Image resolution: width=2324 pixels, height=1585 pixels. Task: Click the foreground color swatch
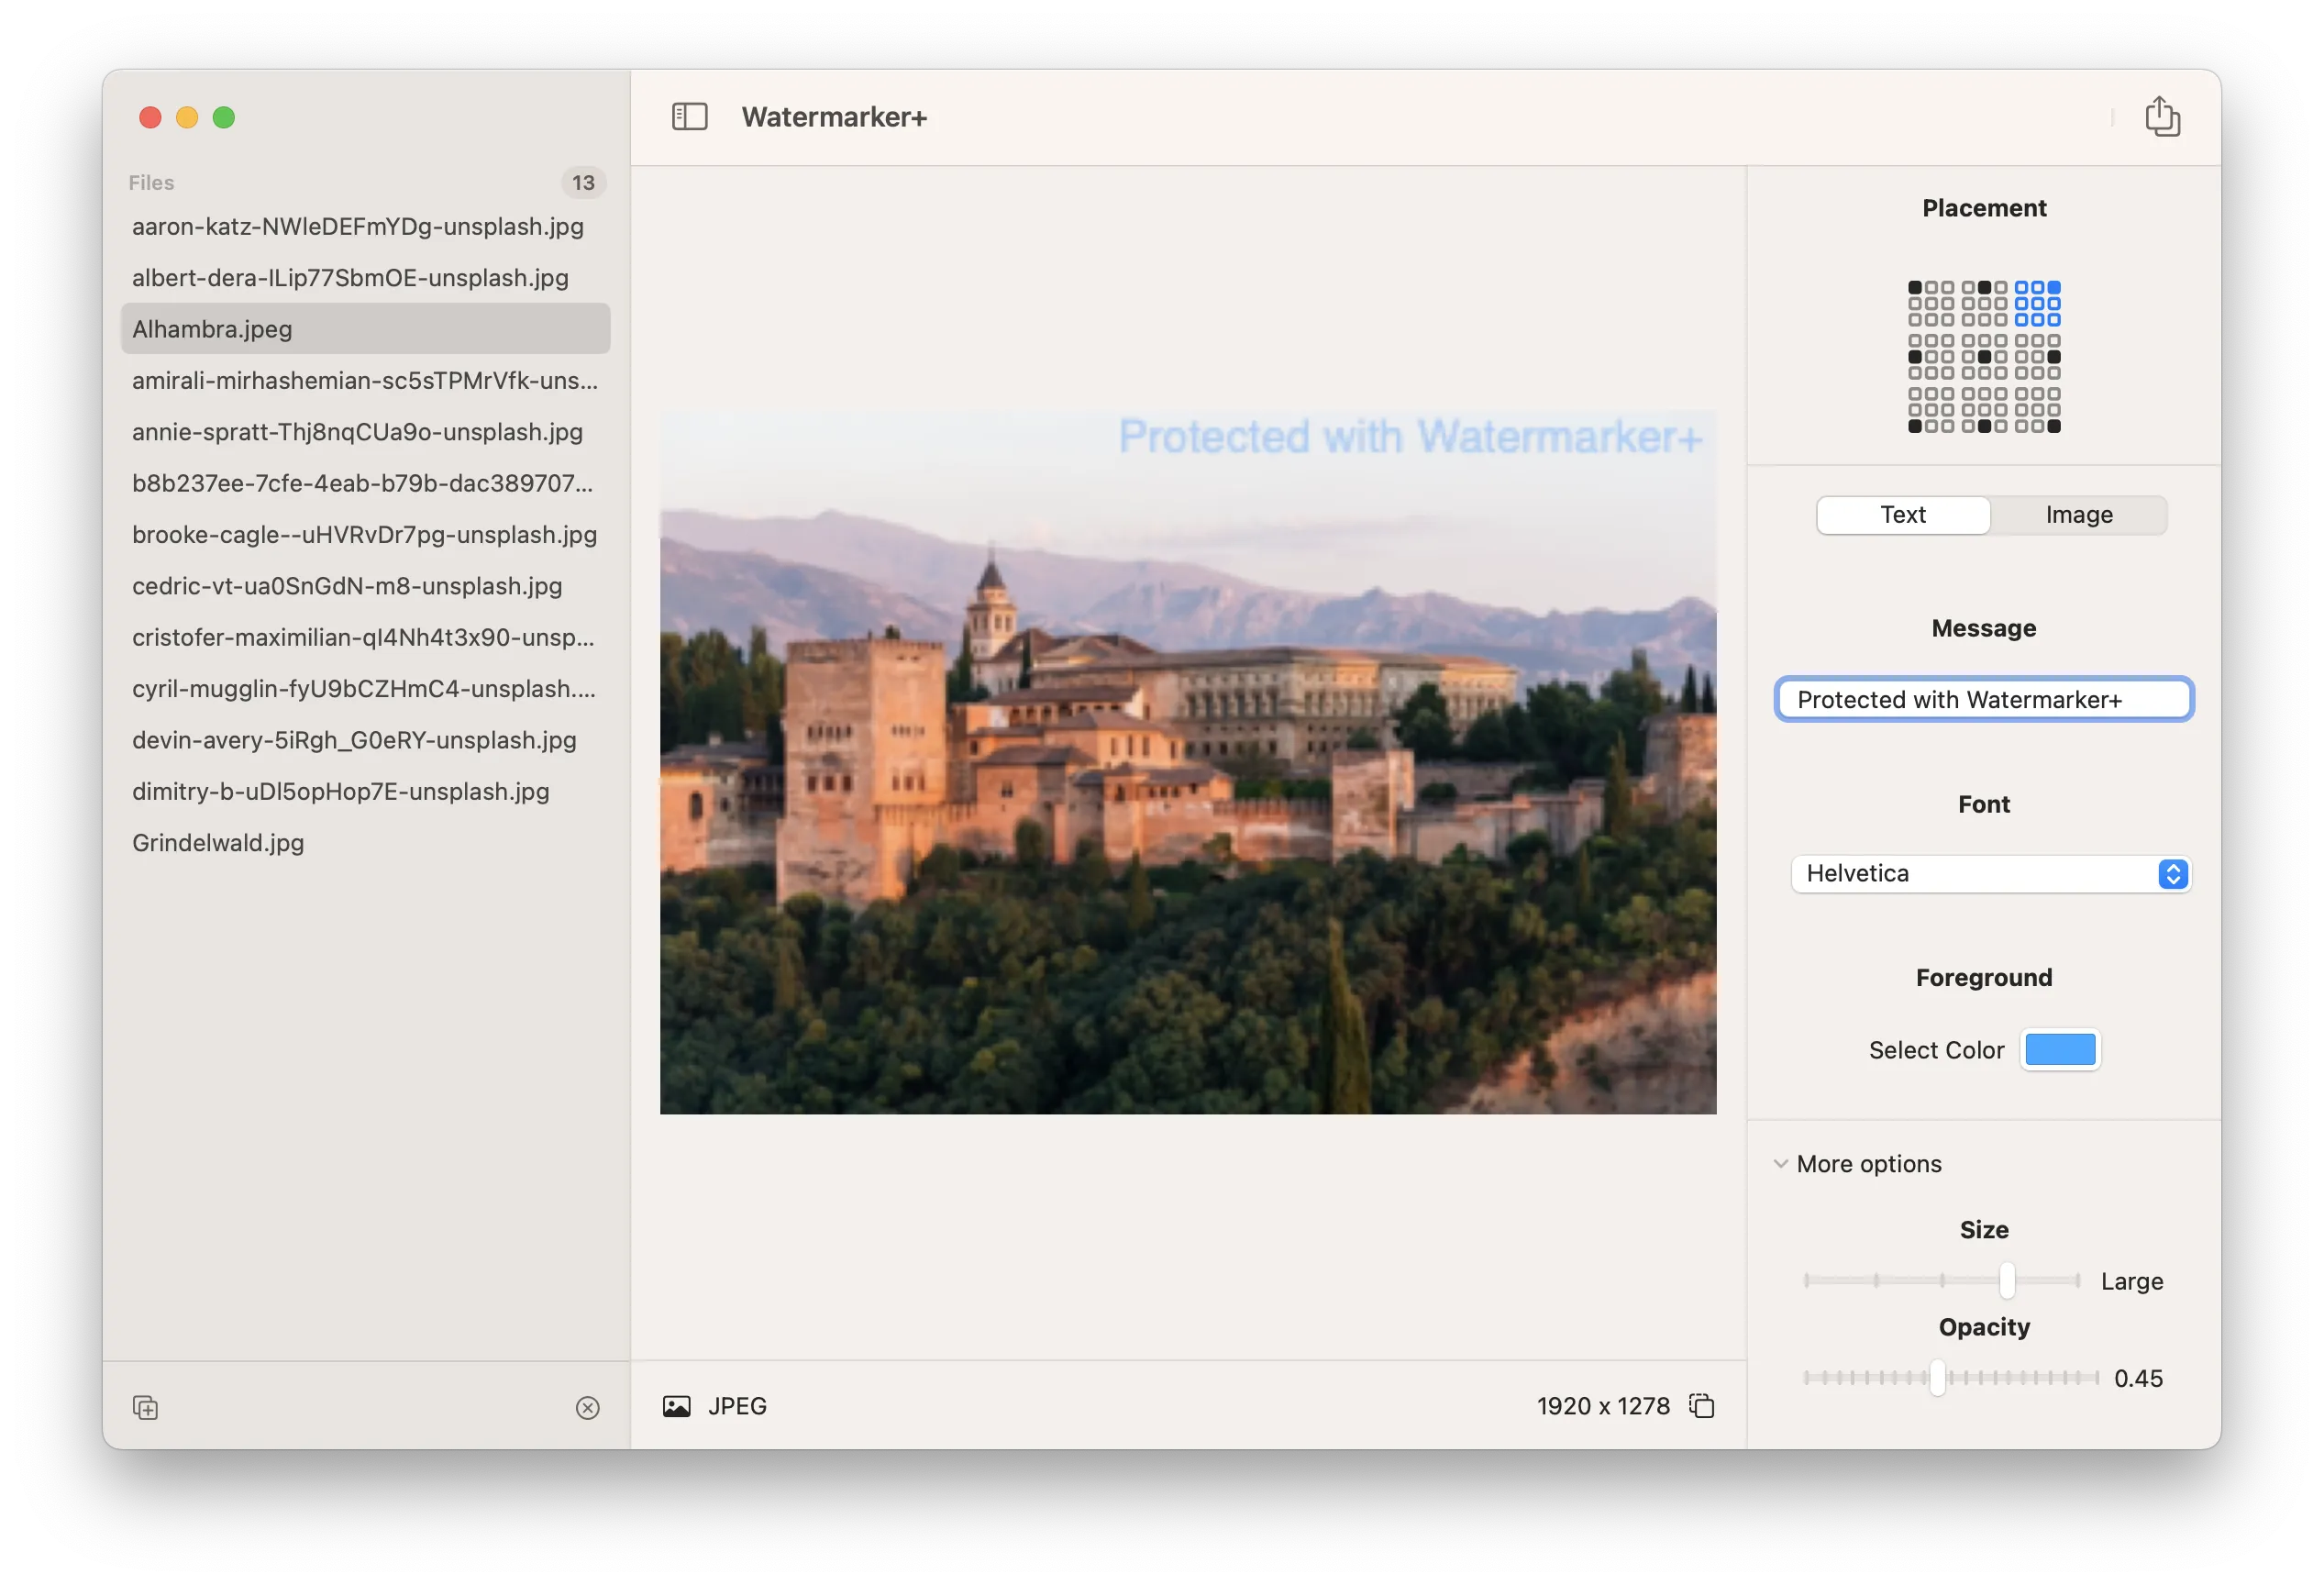(2060, 1050)
